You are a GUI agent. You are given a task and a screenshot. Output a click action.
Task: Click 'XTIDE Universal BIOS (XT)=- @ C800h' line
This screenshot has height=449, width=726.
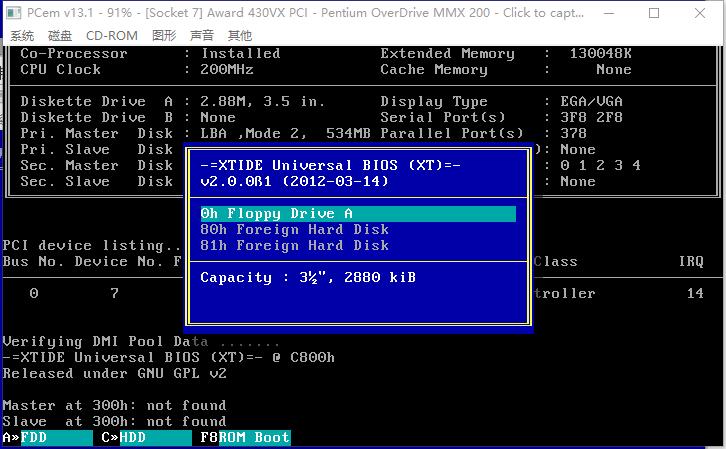click(169, 357)
